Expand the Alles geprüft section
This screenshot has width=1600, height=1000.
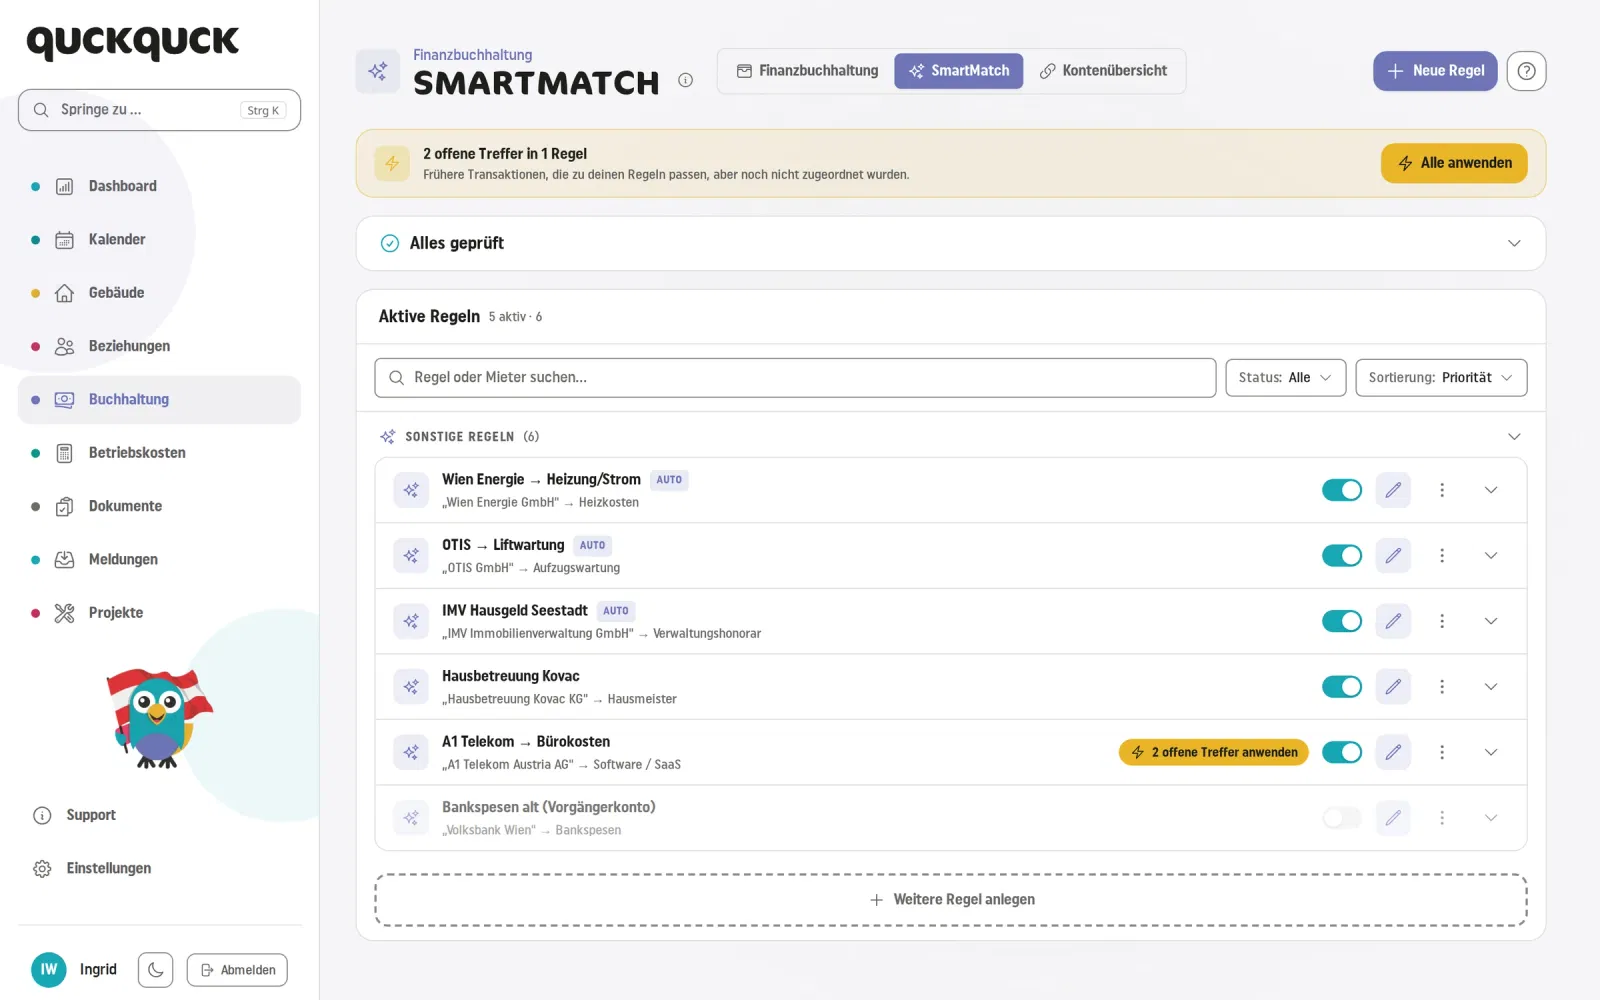pos(951,243)
